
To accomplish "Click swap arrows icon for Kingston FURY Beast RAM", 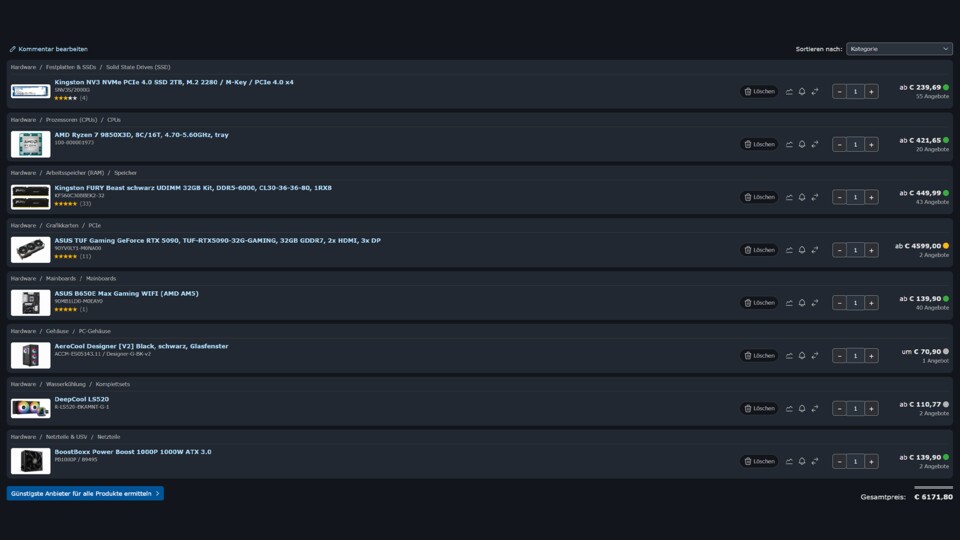I will click(x=815, y=197).
